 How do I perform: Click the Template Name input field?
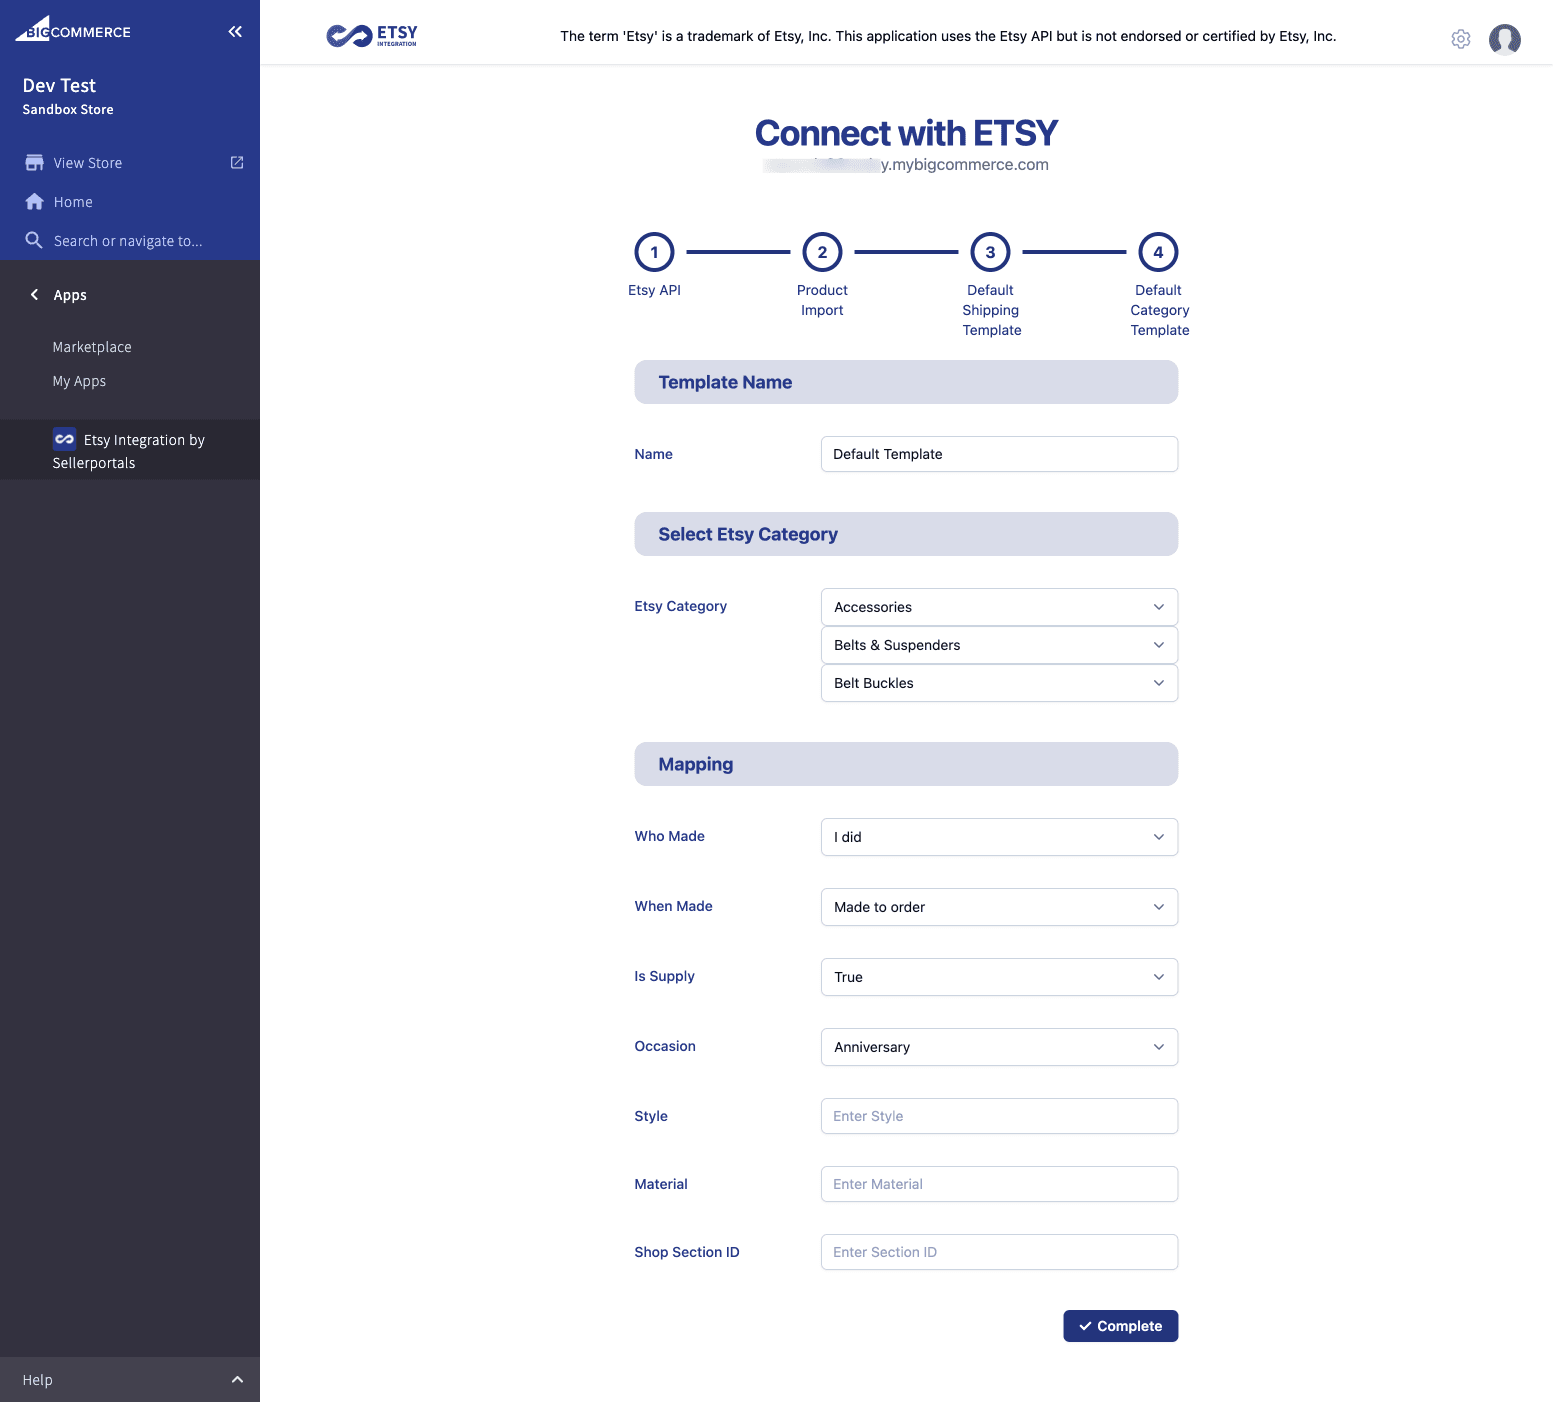(x=1000, y=454)
